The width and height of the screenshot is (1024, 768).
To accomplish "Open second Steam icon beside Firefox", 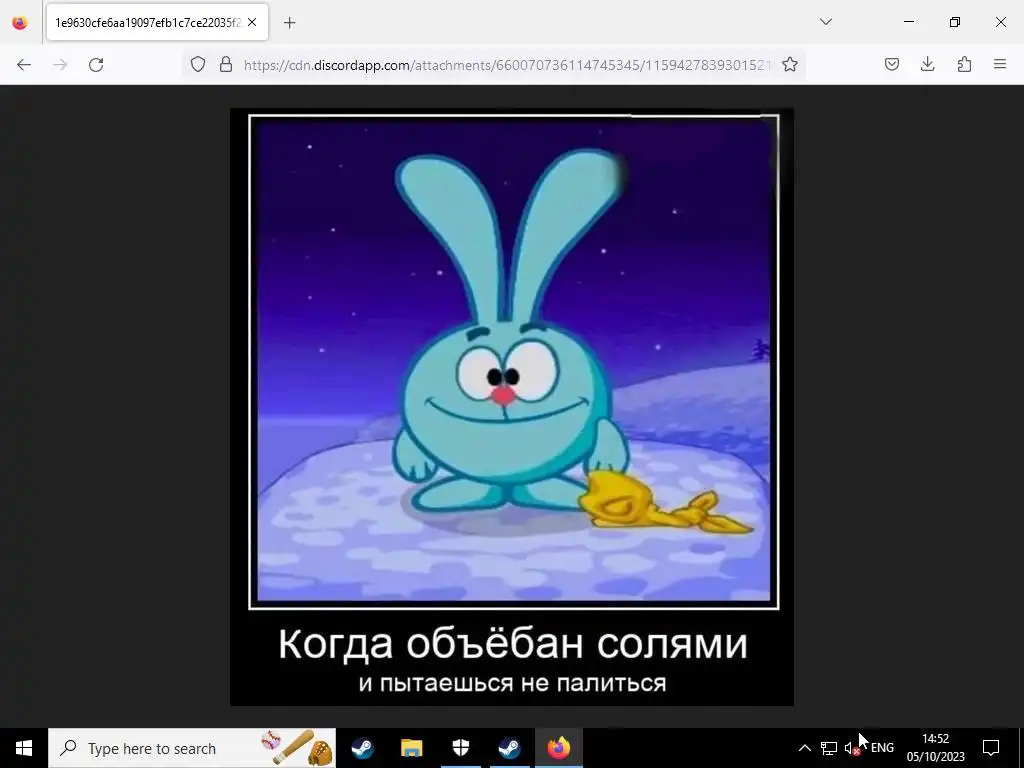I will point(509,748).
